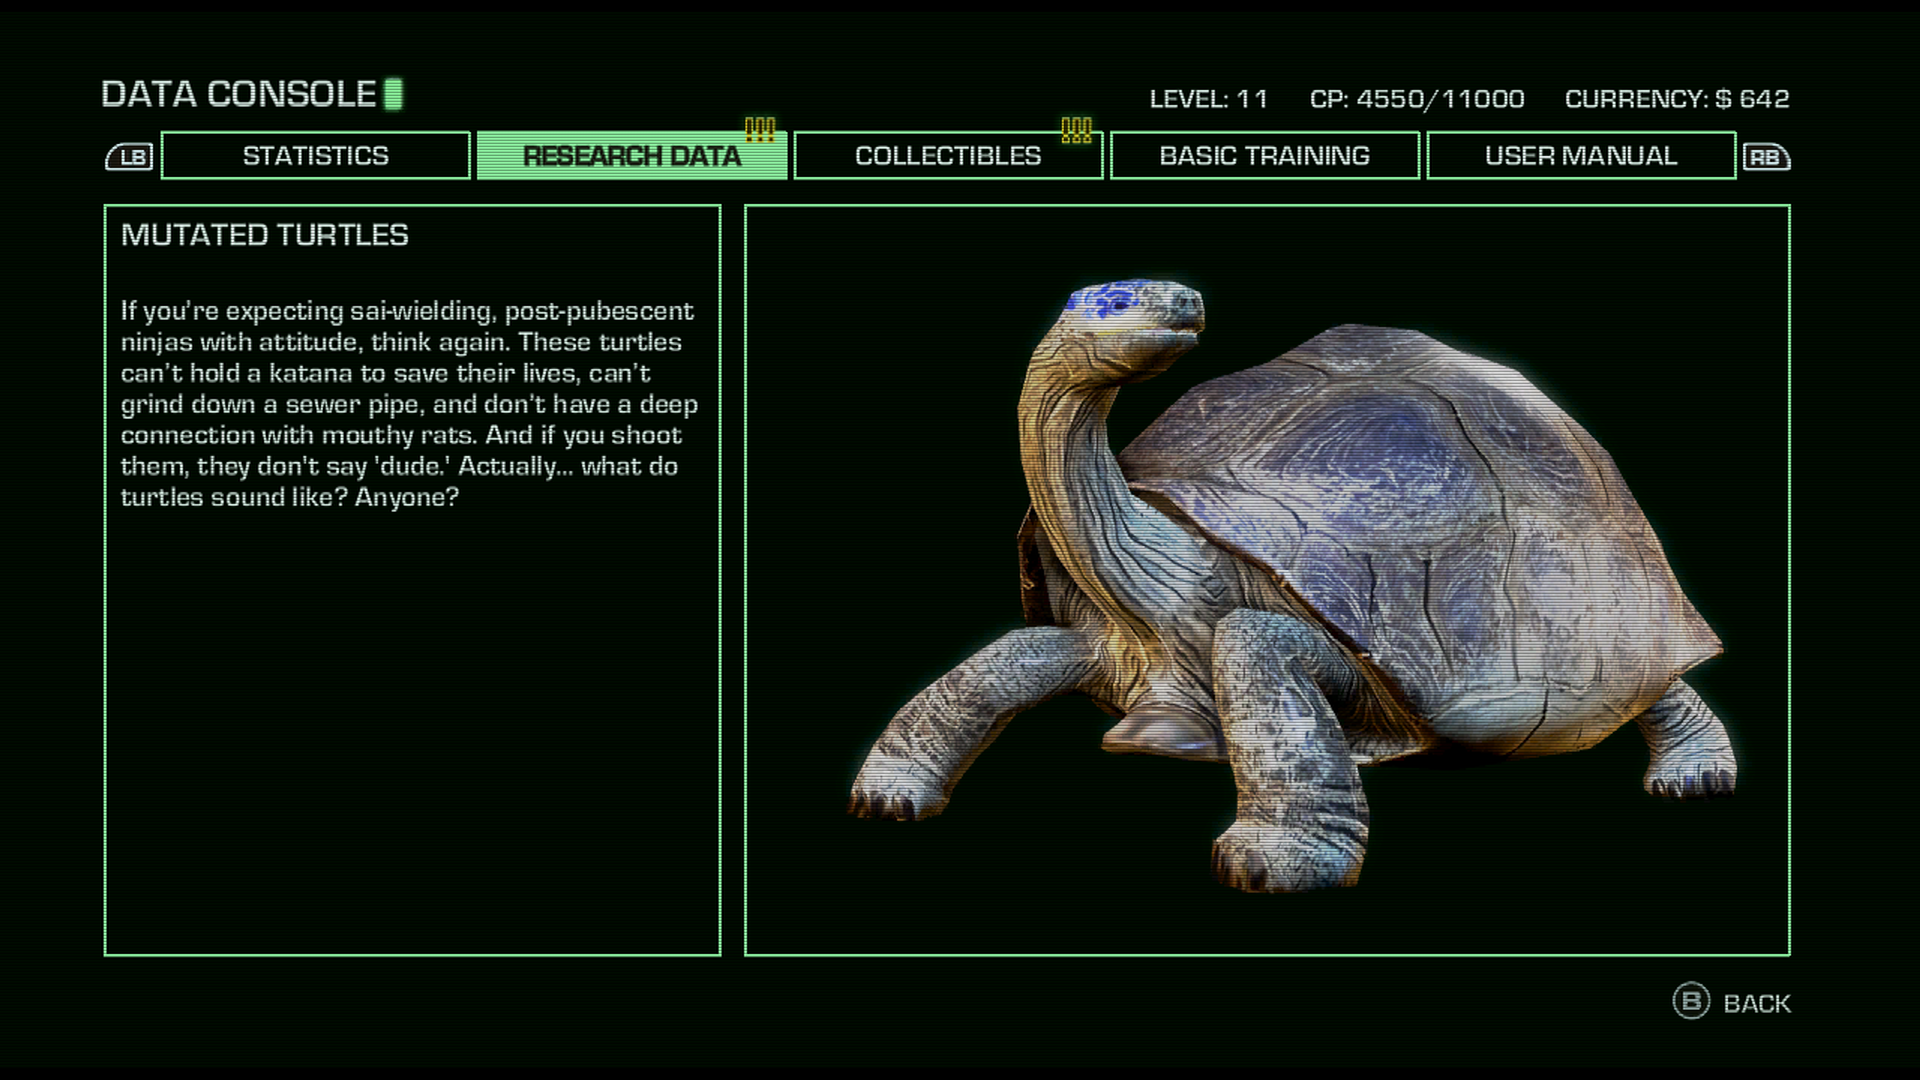
Task: Click alert marker above Research Data tab
Action: (760, 130)
